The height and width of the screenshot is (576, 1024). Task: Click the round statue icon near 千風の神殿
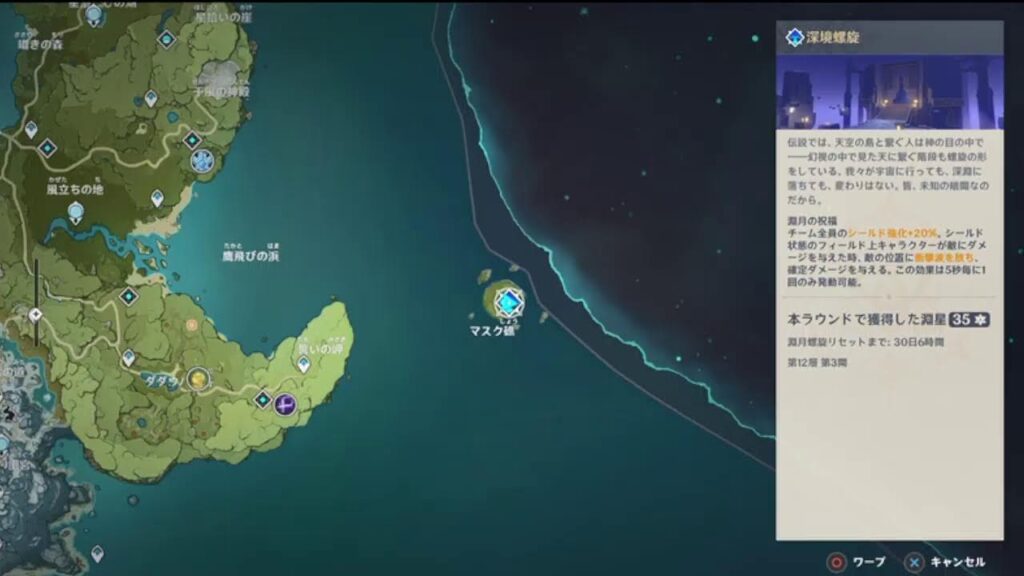(x=202, y=160)
